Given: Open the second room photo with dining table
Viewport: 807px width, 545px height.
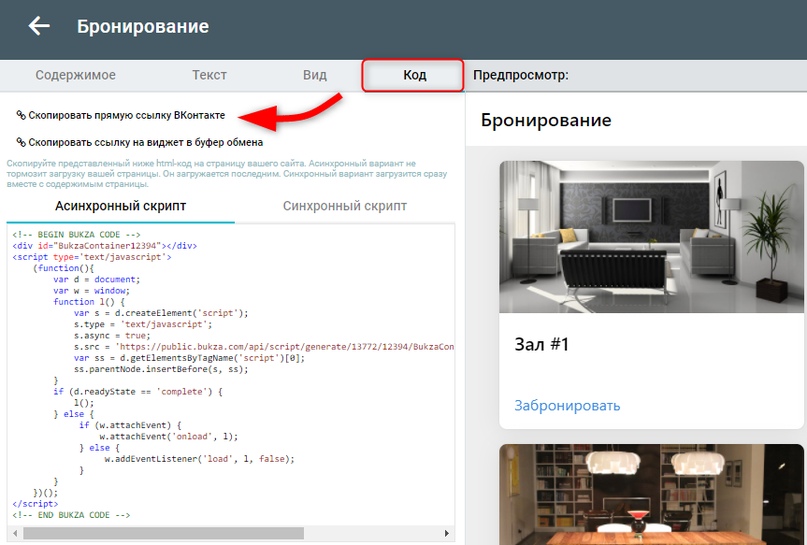Looking at the screenshot, I should click(651, 495).
